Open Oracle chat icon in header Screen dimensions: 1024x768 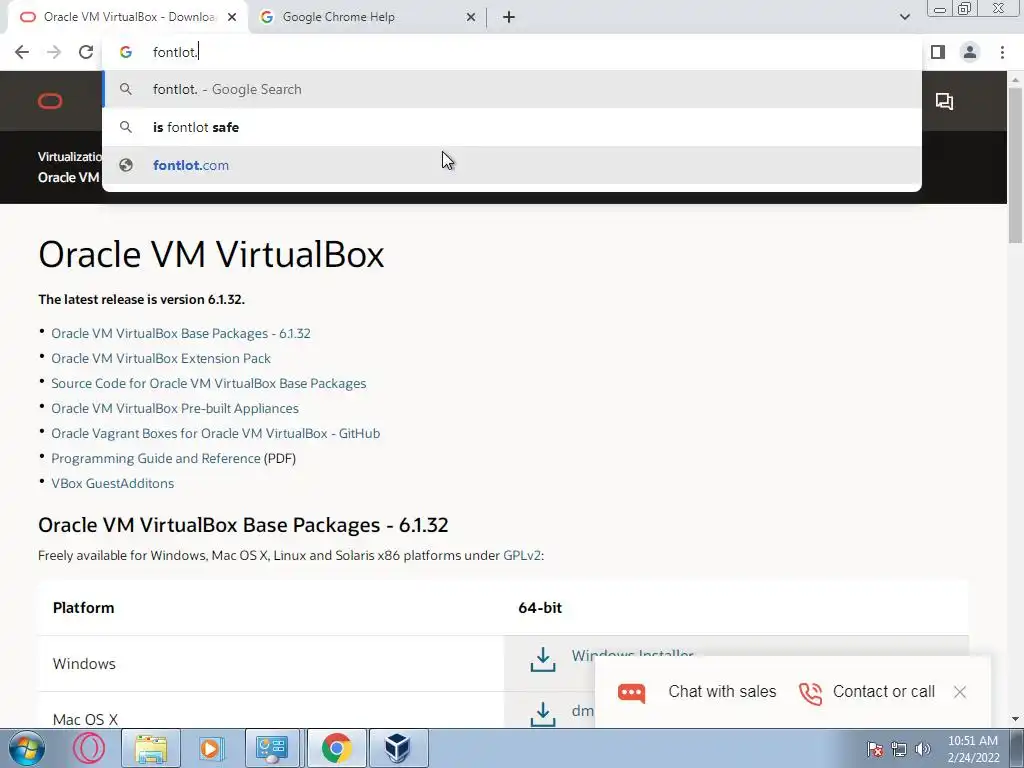click(944, 101)
